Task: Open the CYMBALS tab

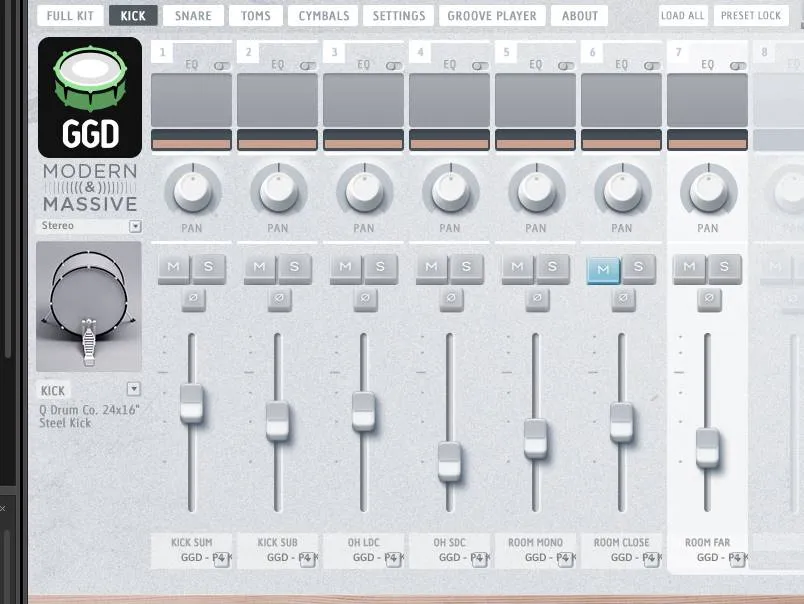Action: [x=324, y=16]
